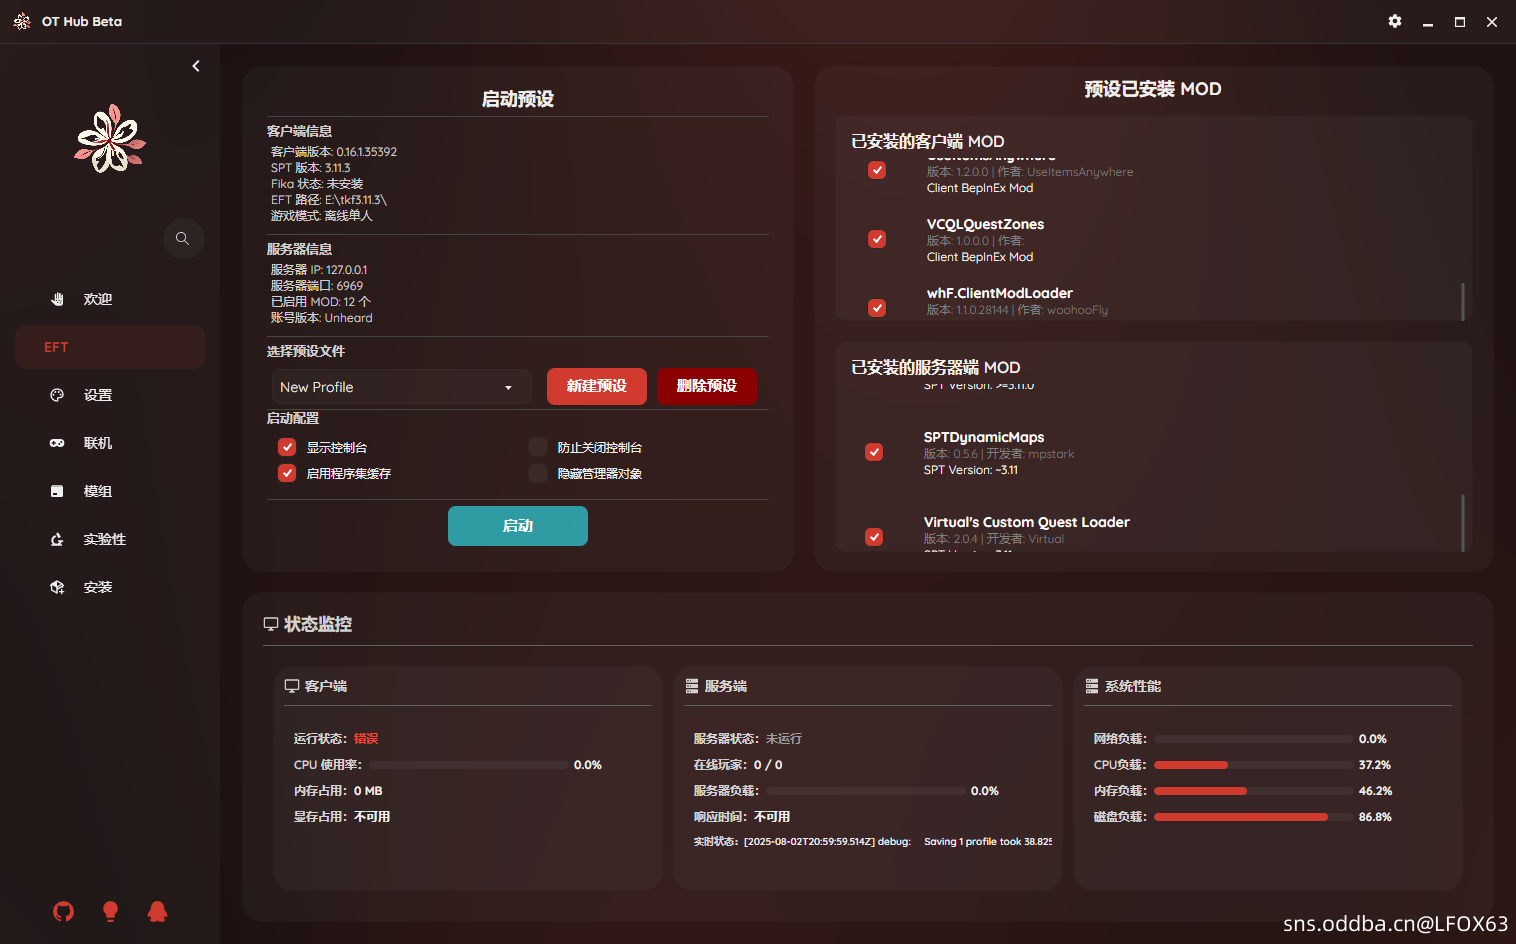This screenshot has height=944, width=1516.
Task: Click the CPU 使用率 client progress bar
Action: [469, 765]
